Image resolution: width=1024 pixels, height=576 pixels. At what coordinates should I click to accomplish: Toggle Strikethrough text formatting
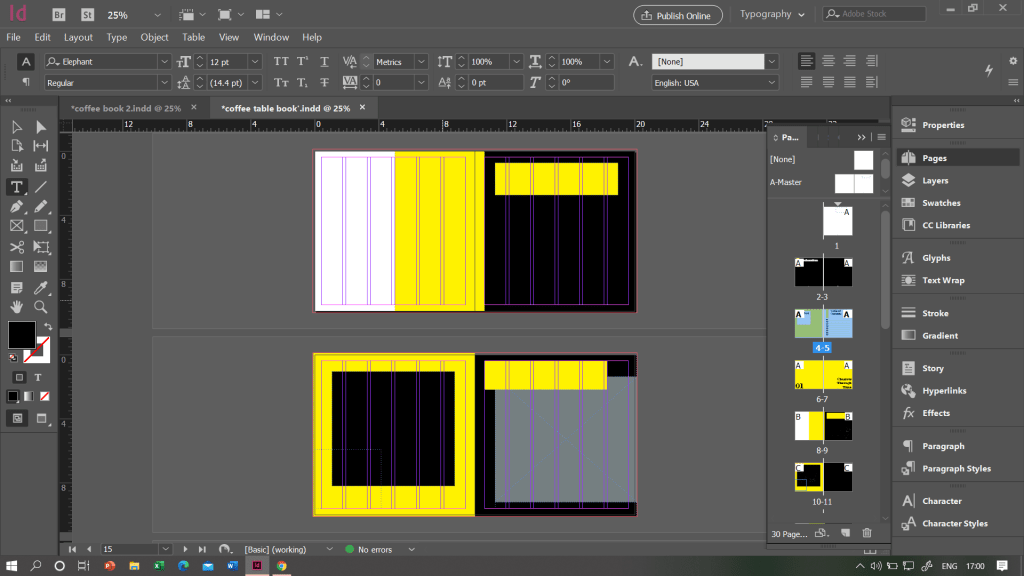tap(324, 83)
